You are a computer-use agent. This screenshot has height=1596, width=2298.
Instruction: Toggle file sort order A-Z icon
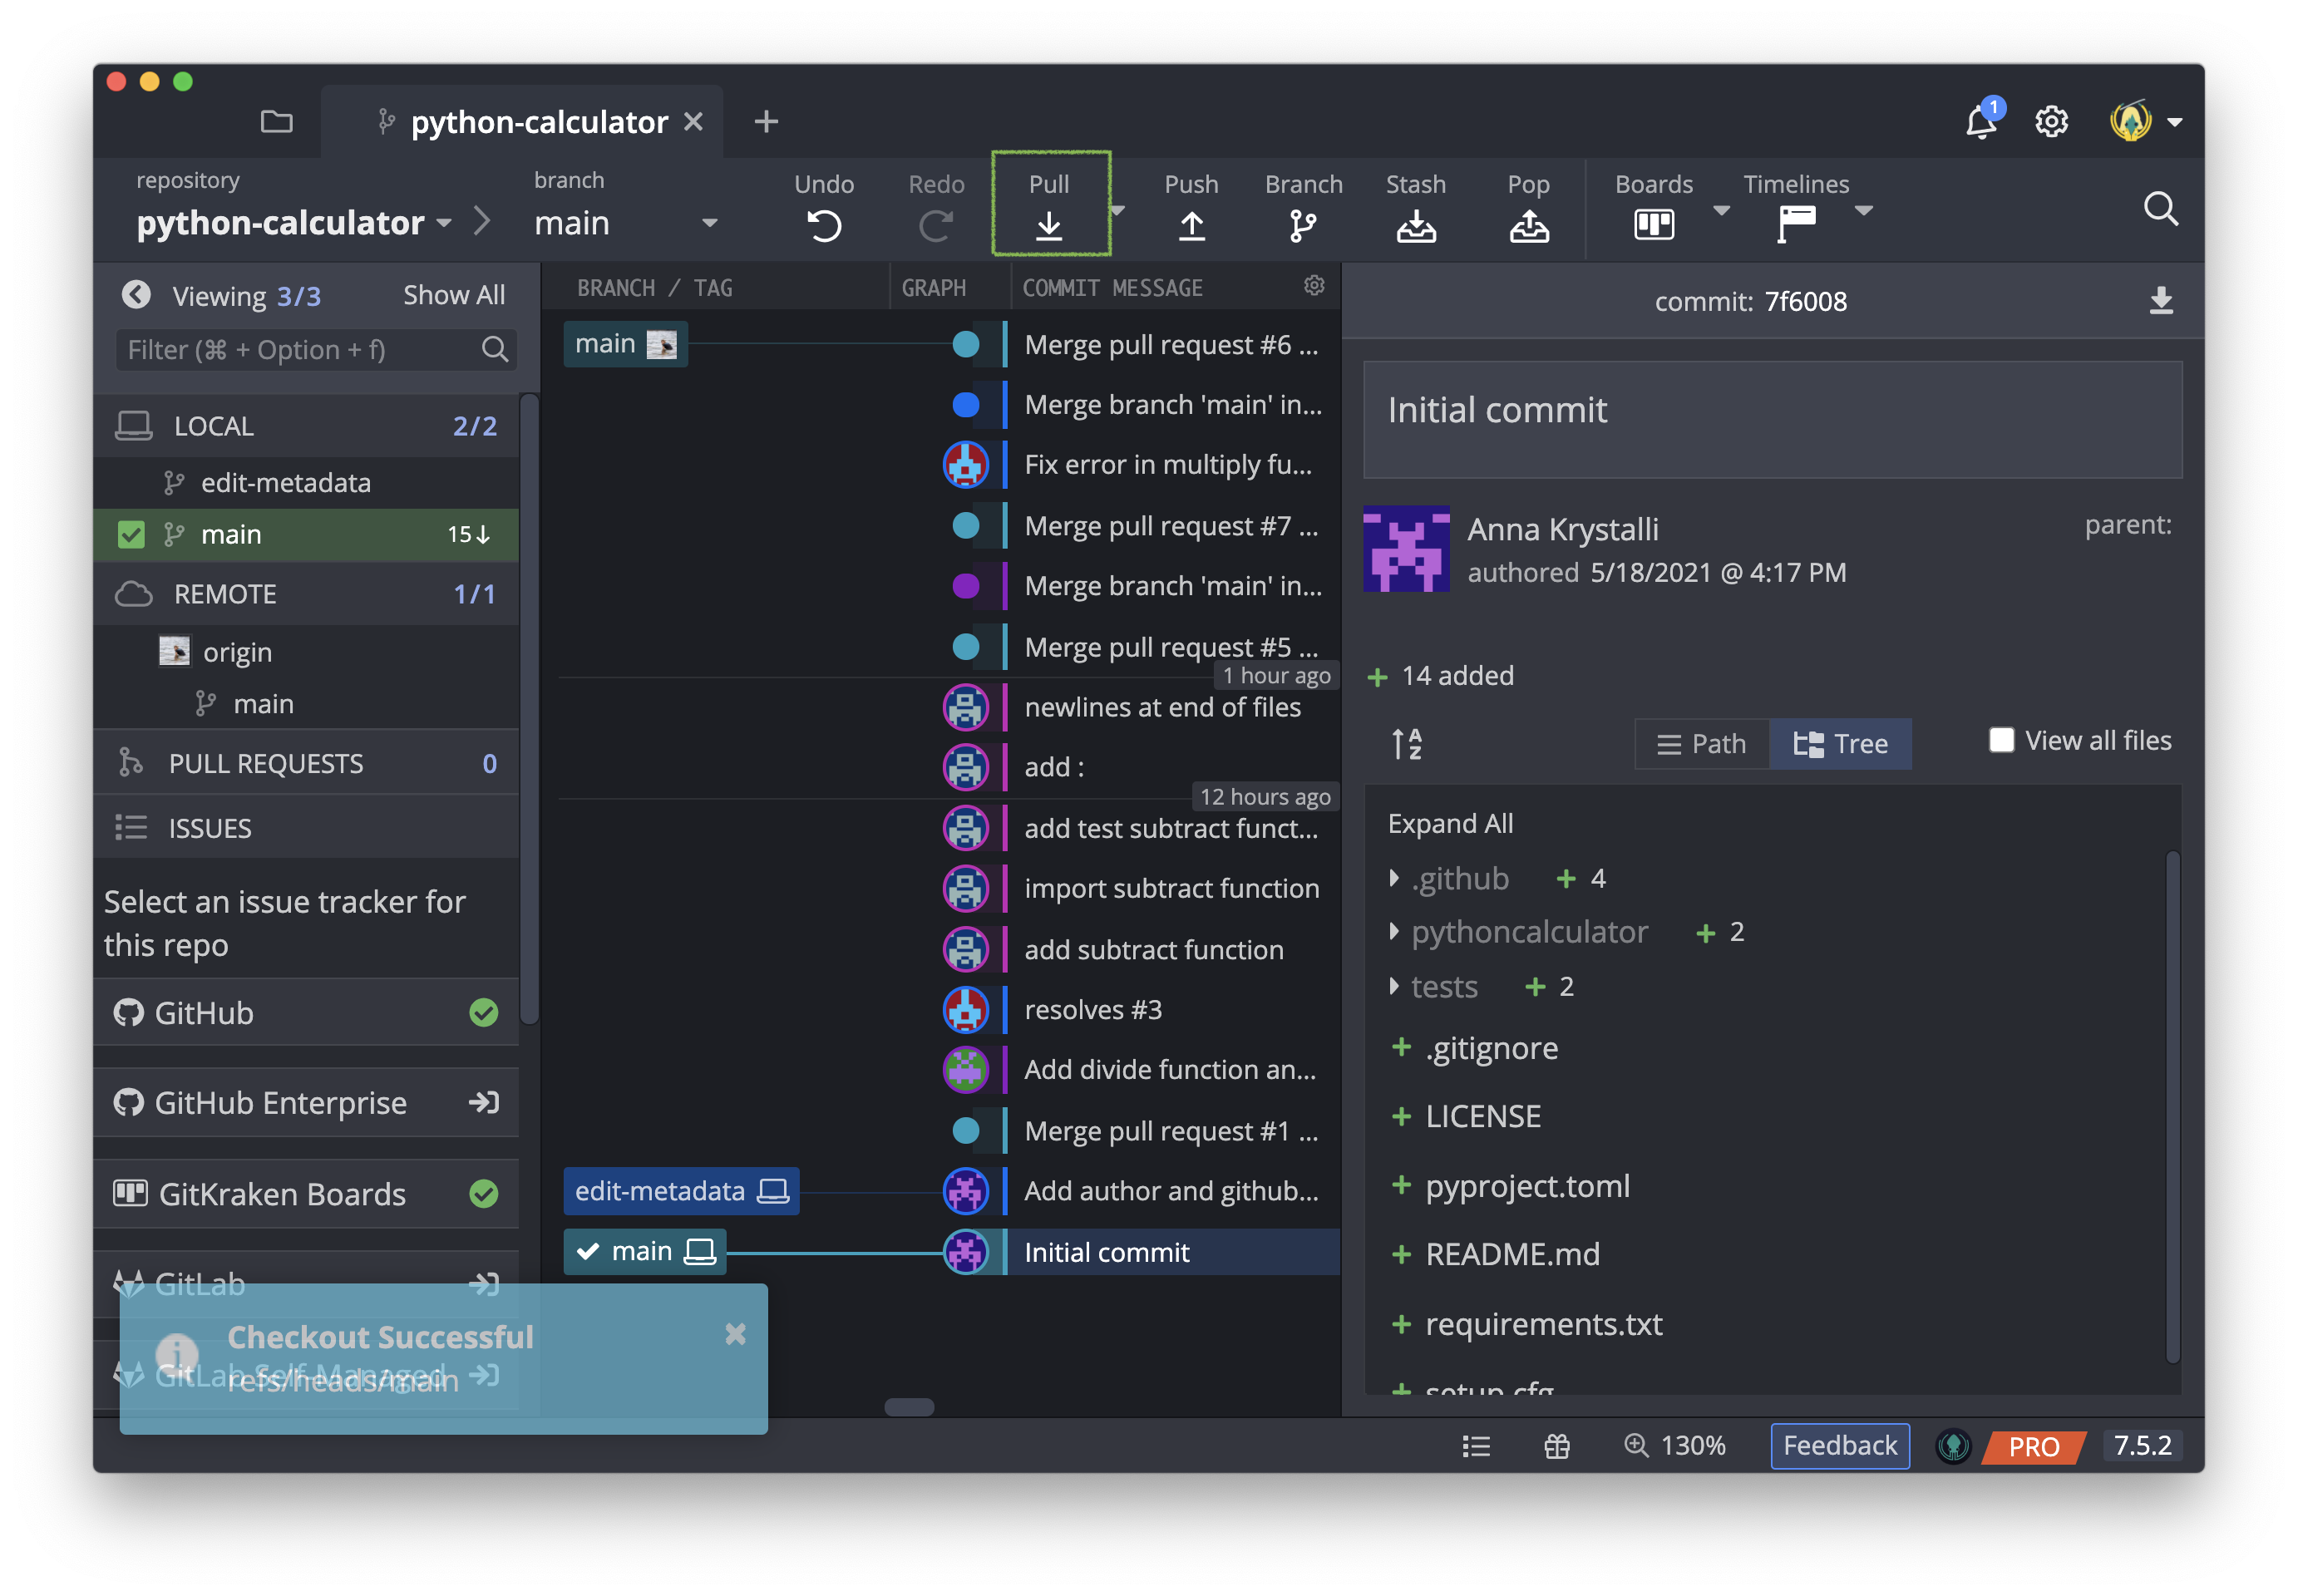[1406, 743]
